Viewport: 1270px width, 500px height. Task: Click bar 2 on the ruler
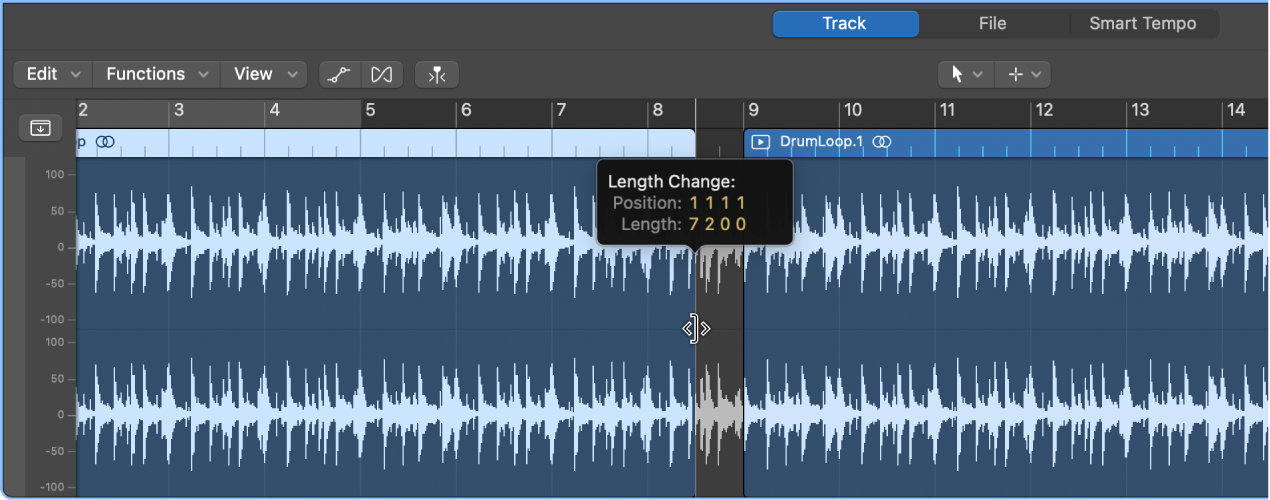coord(84,110)
